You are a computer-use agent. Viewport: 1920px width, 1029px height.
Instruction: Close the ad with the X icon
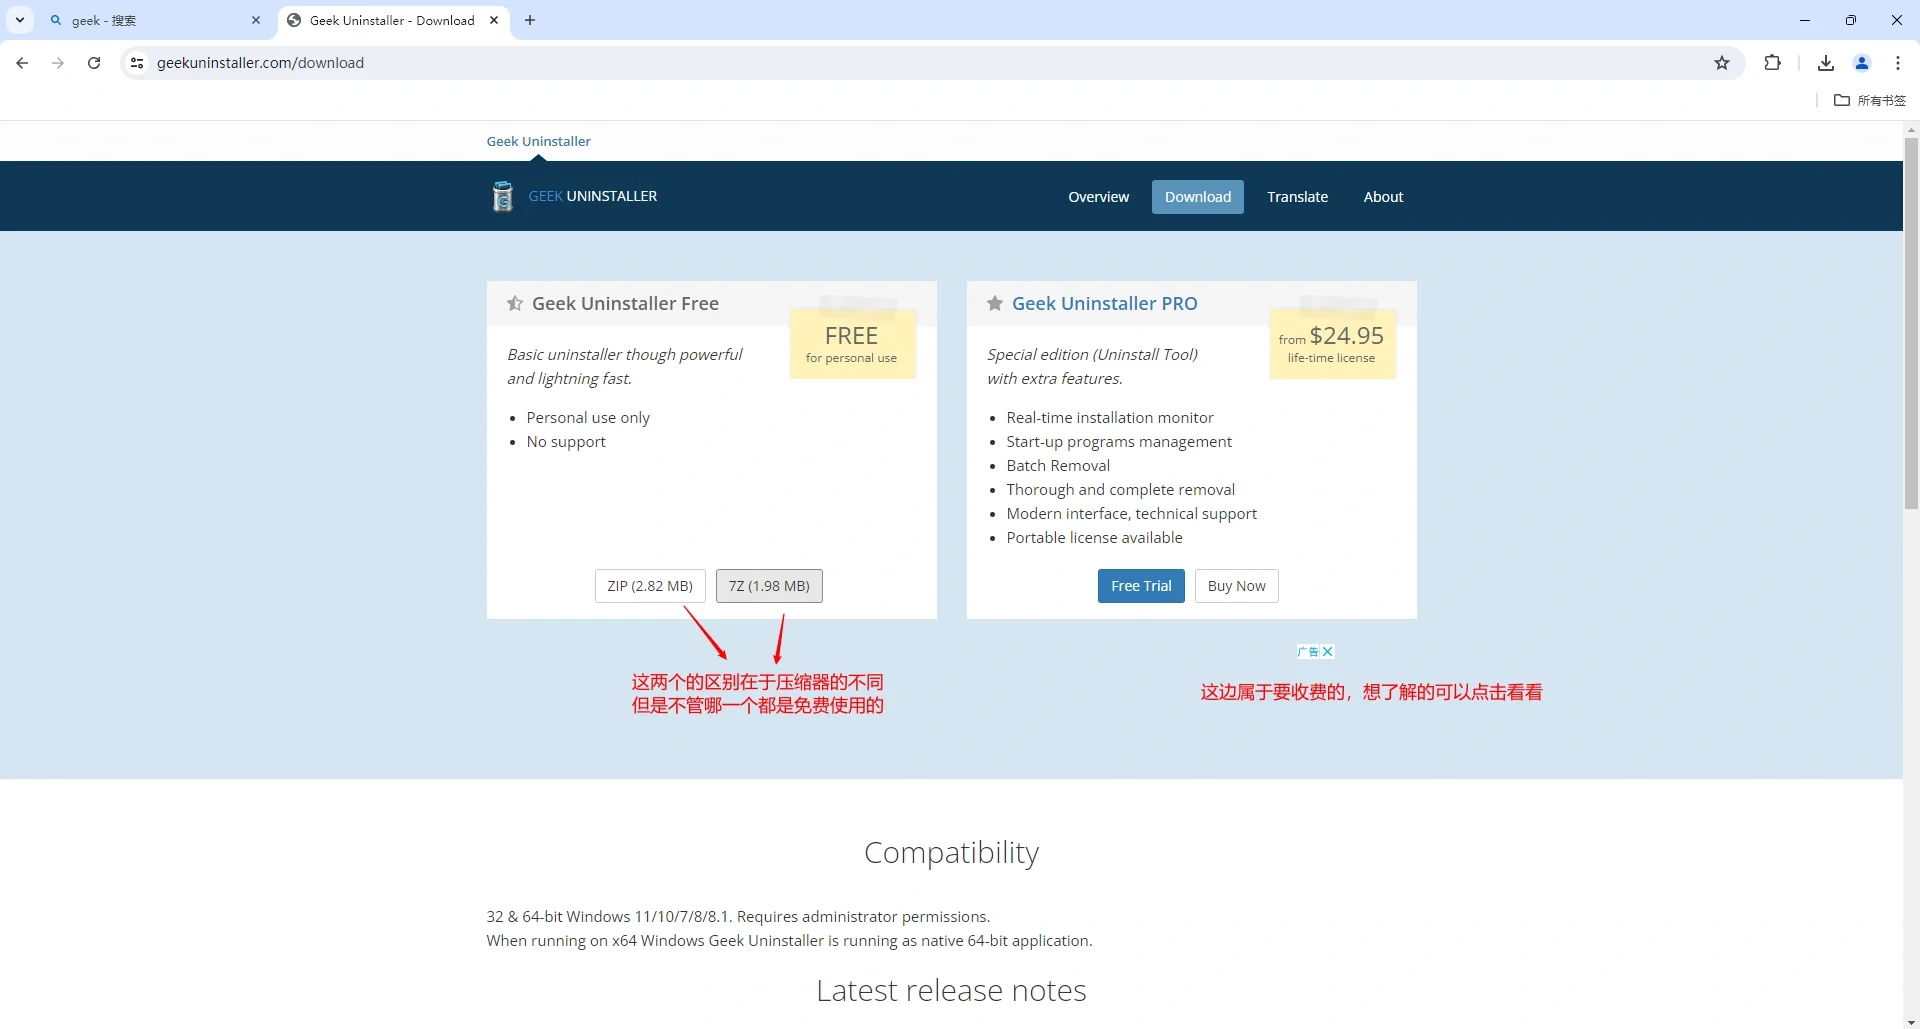(x=1327, y=651)
